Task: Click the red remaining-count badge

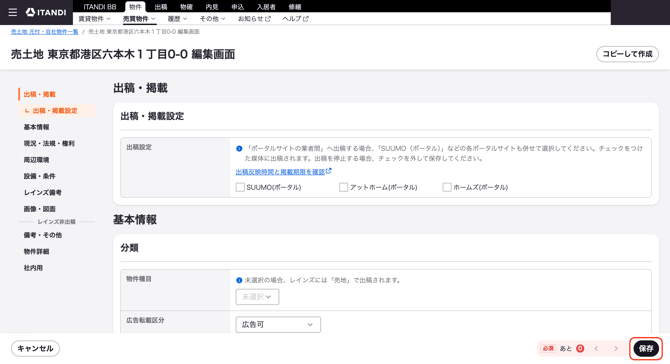Action: coord(580,349)
